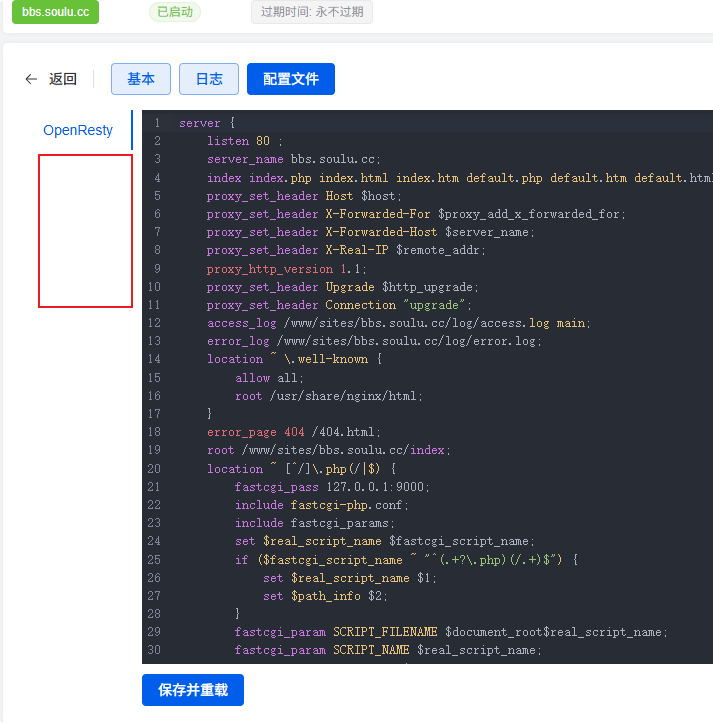713x723 pixels.
Task: Select the 配置文件 tab
Action: point(291,79)
